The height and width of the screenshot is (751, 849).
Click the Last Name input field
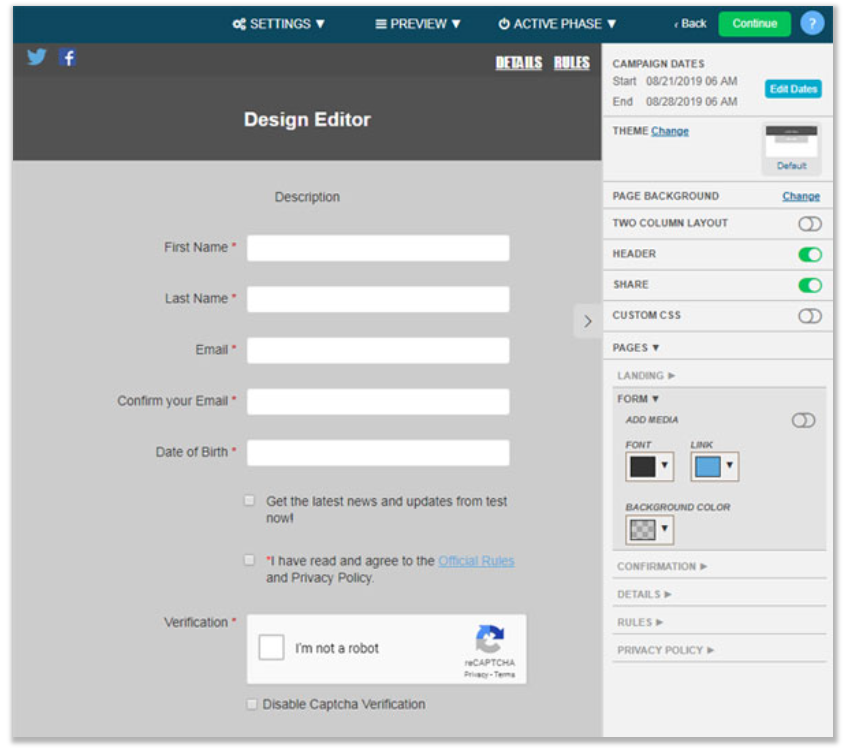[378, 299]
